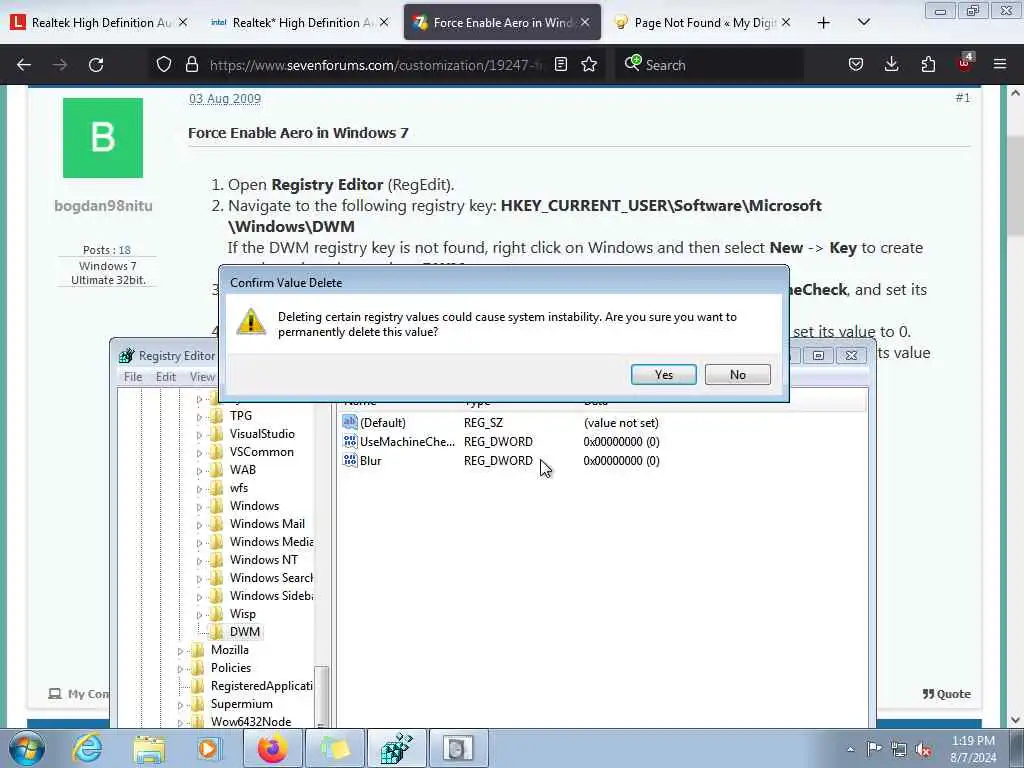Switch to the Page Not Found tab
1024x768 pixels.
[703, 23]
